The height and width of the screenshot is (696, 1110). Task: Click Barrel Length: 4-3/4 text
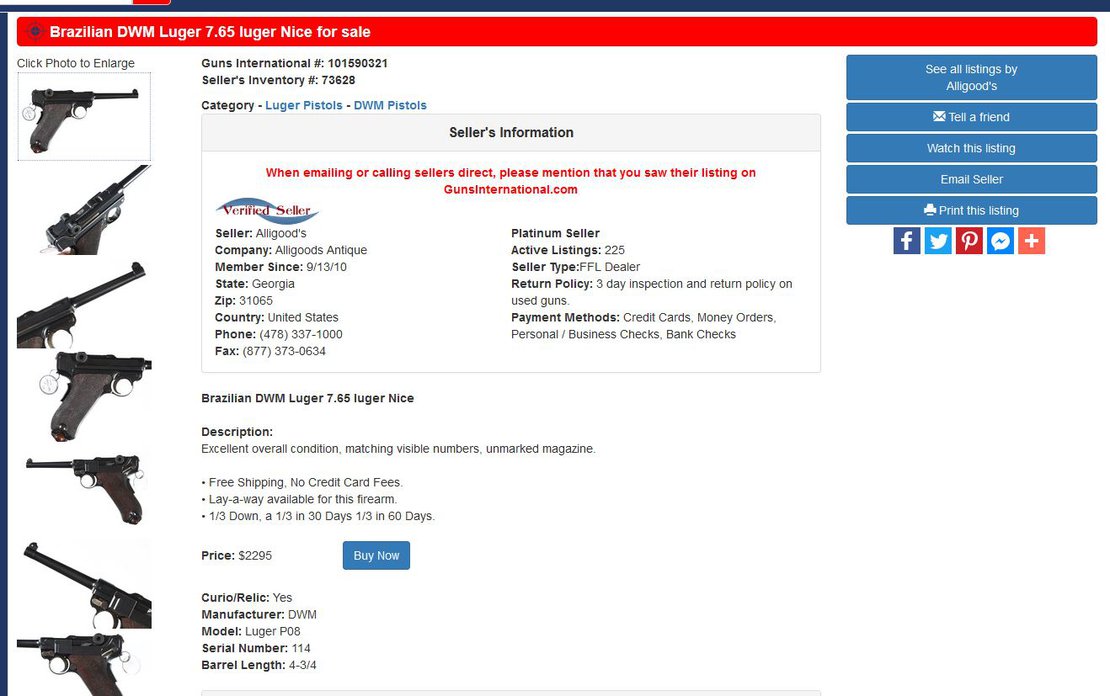258,665
